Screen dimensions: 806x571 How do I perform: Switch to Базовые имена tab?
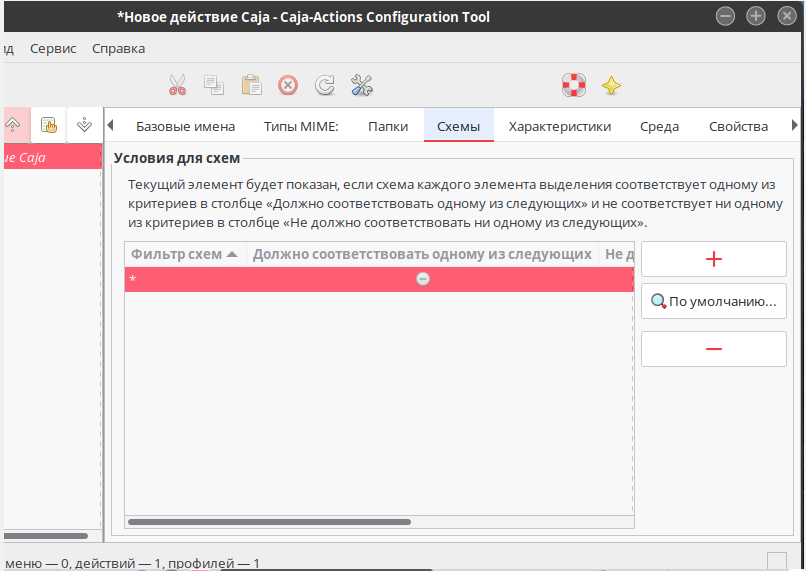(186, 126)
